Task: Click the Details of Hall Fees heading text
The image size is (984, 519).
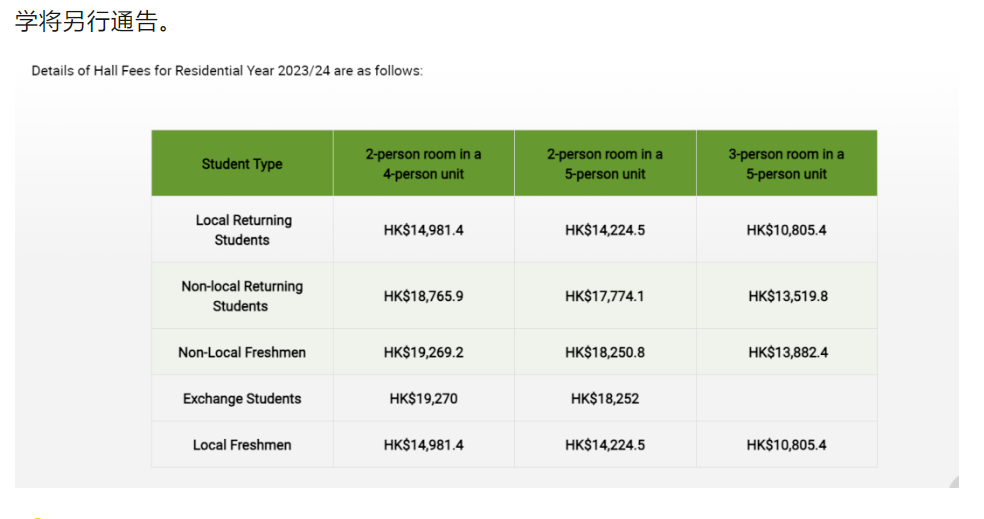Action: (227, 71)
